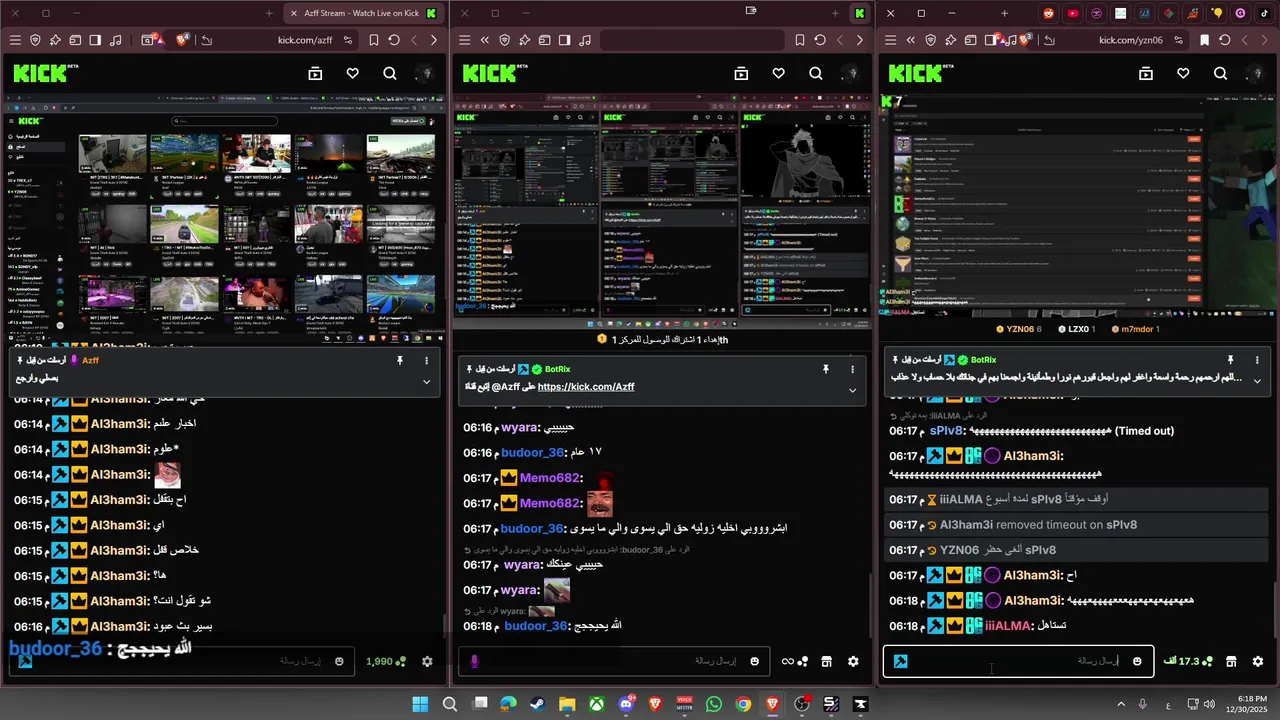Toggle the sidebar panel in the middle window

click(x=564, y=40)
